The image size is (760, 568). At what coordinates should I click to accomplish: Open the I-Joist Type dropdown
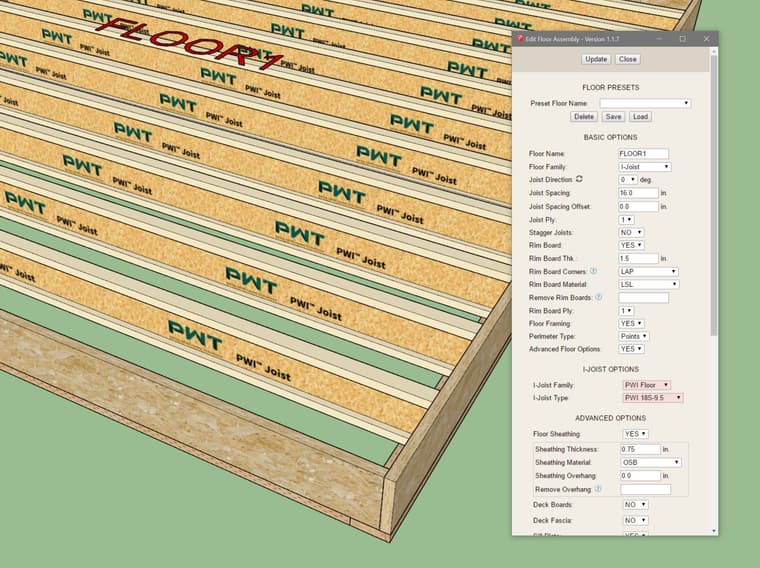pos(652,398)
